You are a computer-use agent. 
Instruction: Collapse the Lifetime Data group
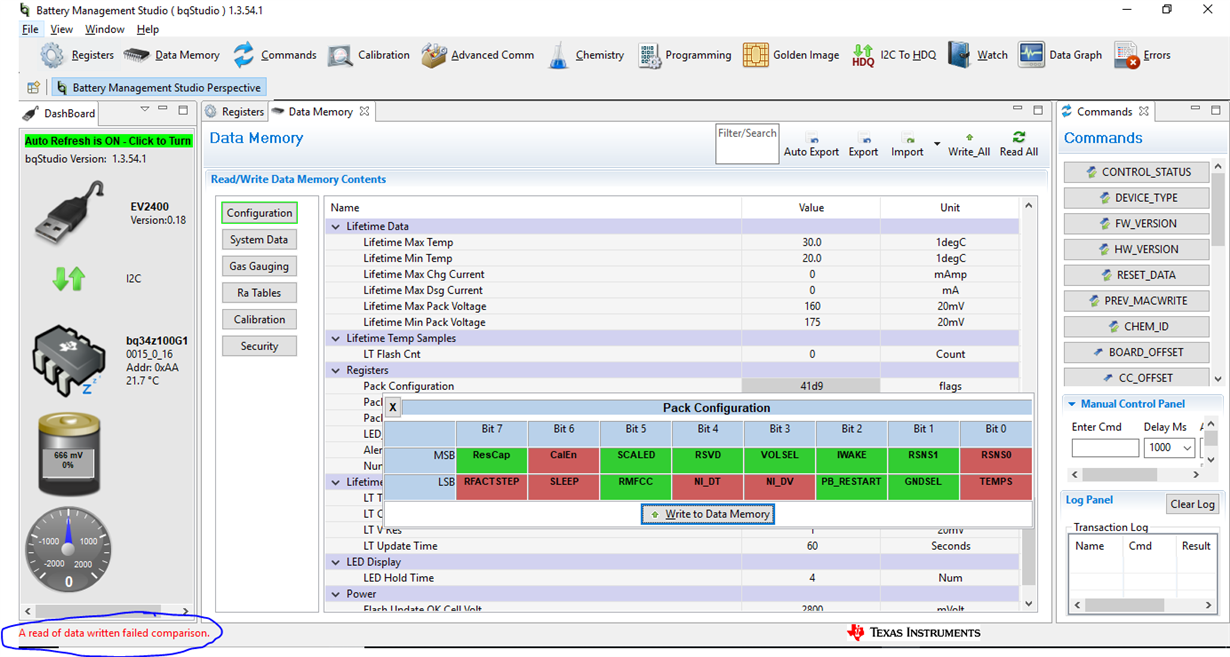[336, 227]
